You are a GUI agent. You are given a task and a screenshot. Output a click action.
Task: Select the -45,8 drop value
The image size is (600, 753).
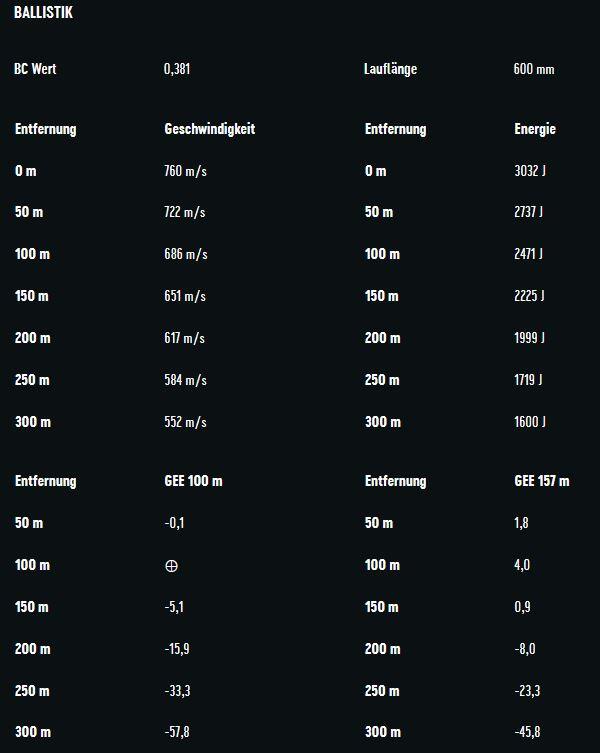coord(527,732)
